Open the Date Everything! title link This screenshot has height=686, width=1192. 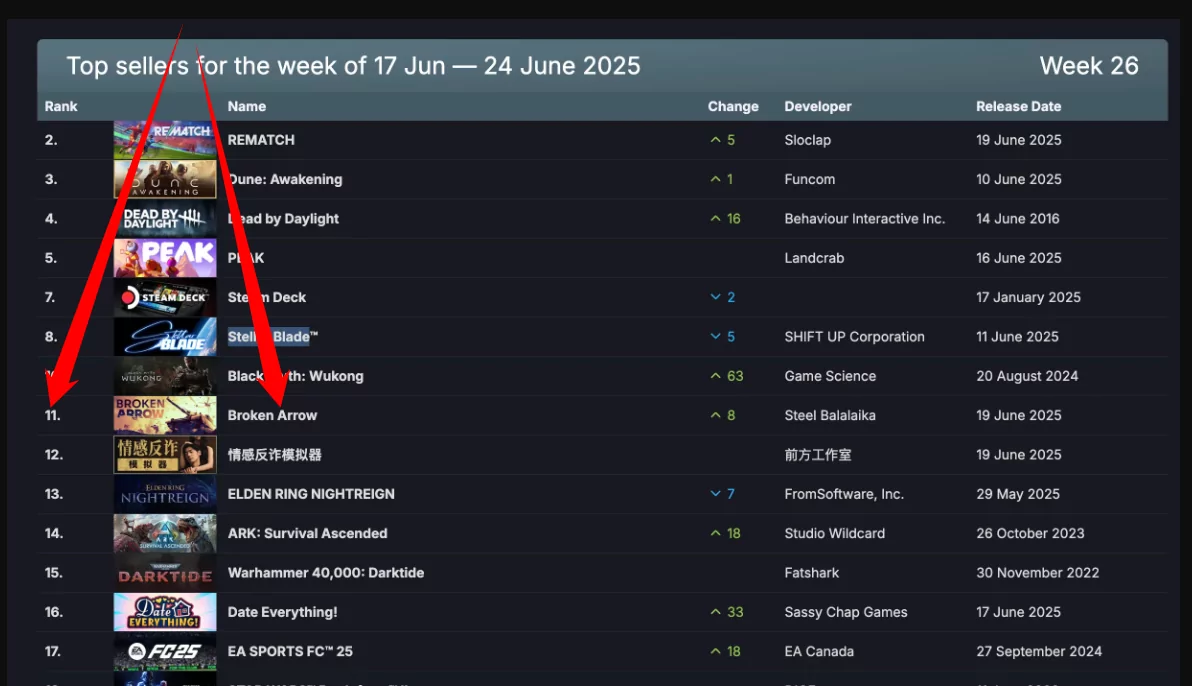[x=282, y=612]
